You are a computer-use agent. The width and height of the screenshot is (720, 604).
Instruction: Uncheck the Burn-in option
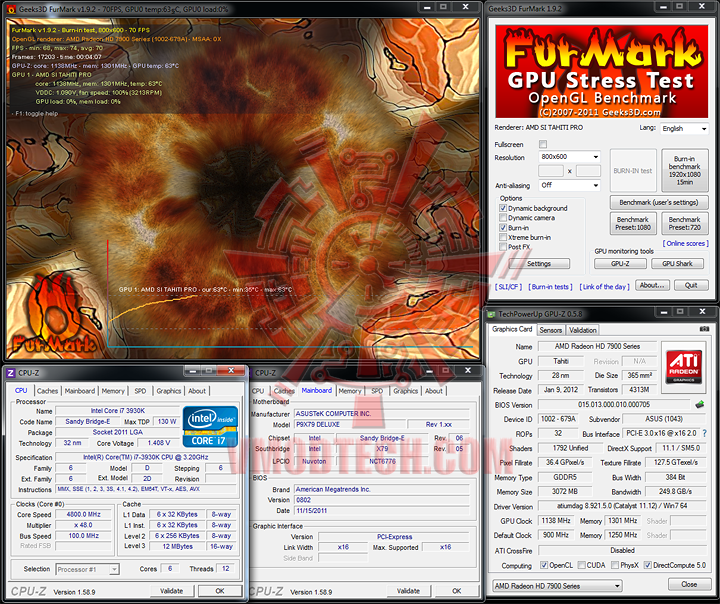[503, 228]
